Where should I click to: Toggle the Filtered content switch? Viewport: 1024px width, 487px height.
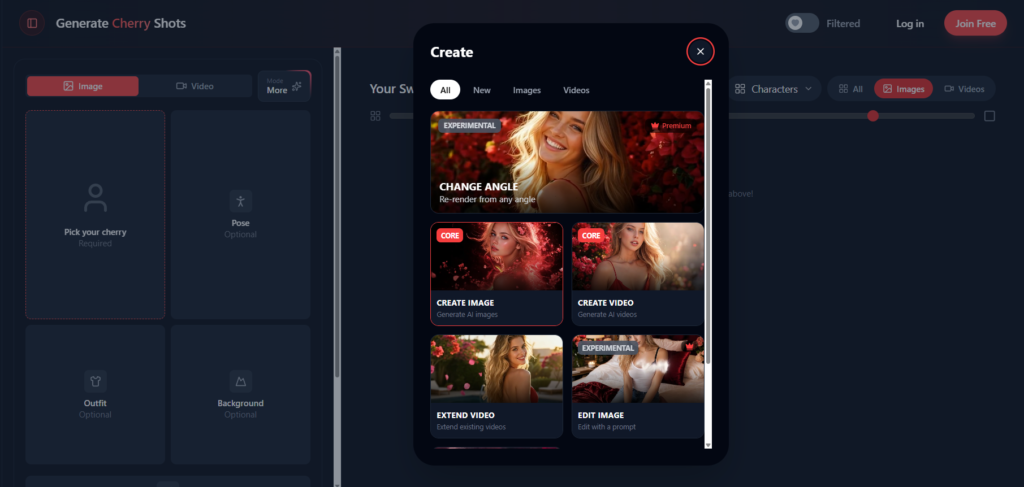pos(802,23)
